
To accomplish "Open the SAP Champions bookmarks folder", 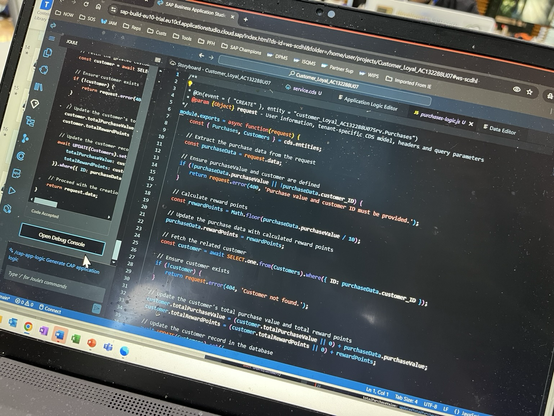I will (x=241, y=49).
